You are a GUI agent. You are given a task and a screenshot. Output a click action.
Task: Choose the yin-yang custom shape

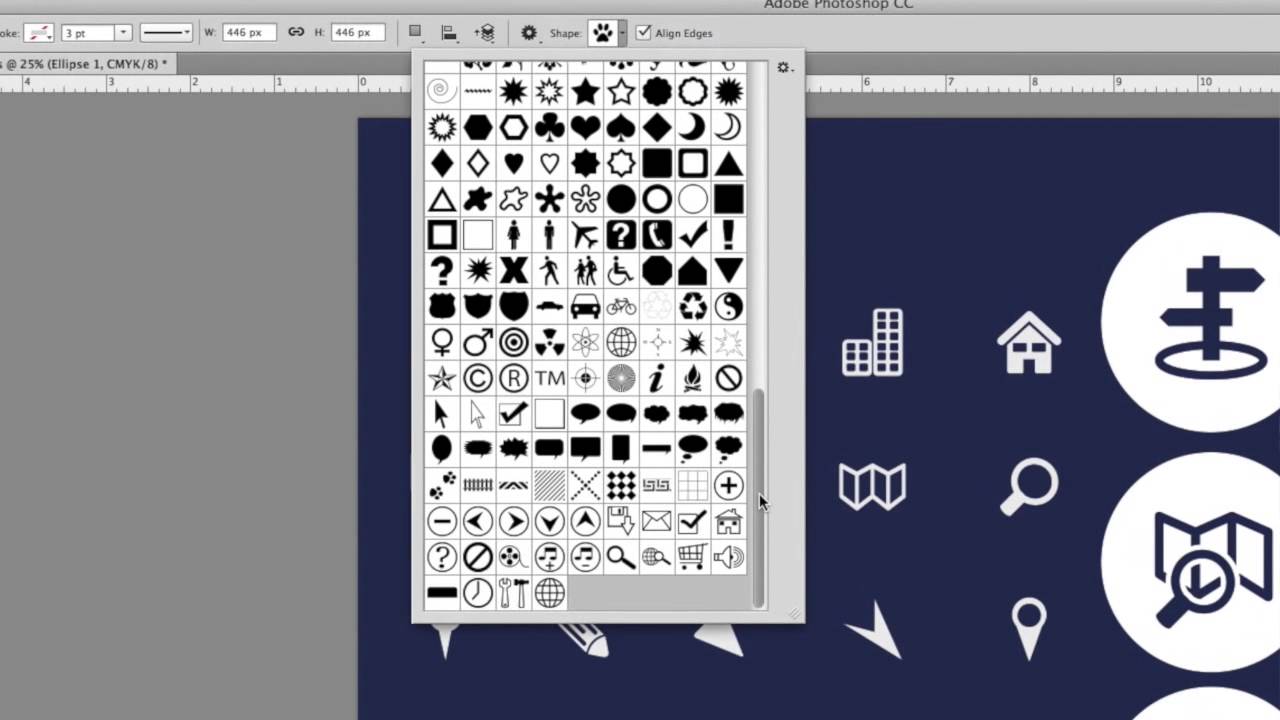point(728,304)
